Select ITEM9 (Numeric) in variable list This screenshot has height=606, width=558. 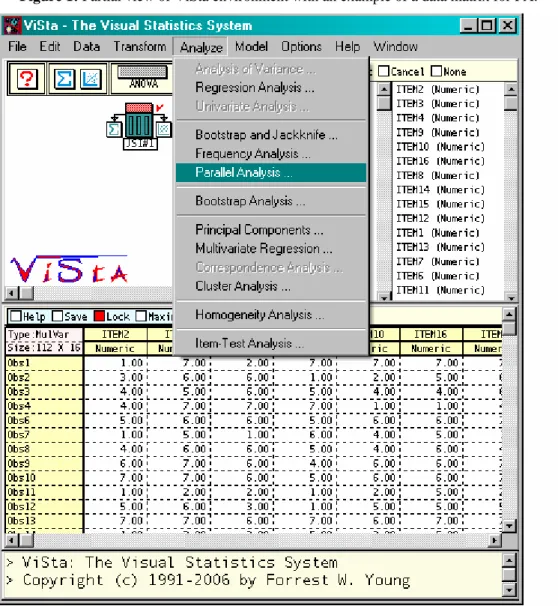point(438,133)
